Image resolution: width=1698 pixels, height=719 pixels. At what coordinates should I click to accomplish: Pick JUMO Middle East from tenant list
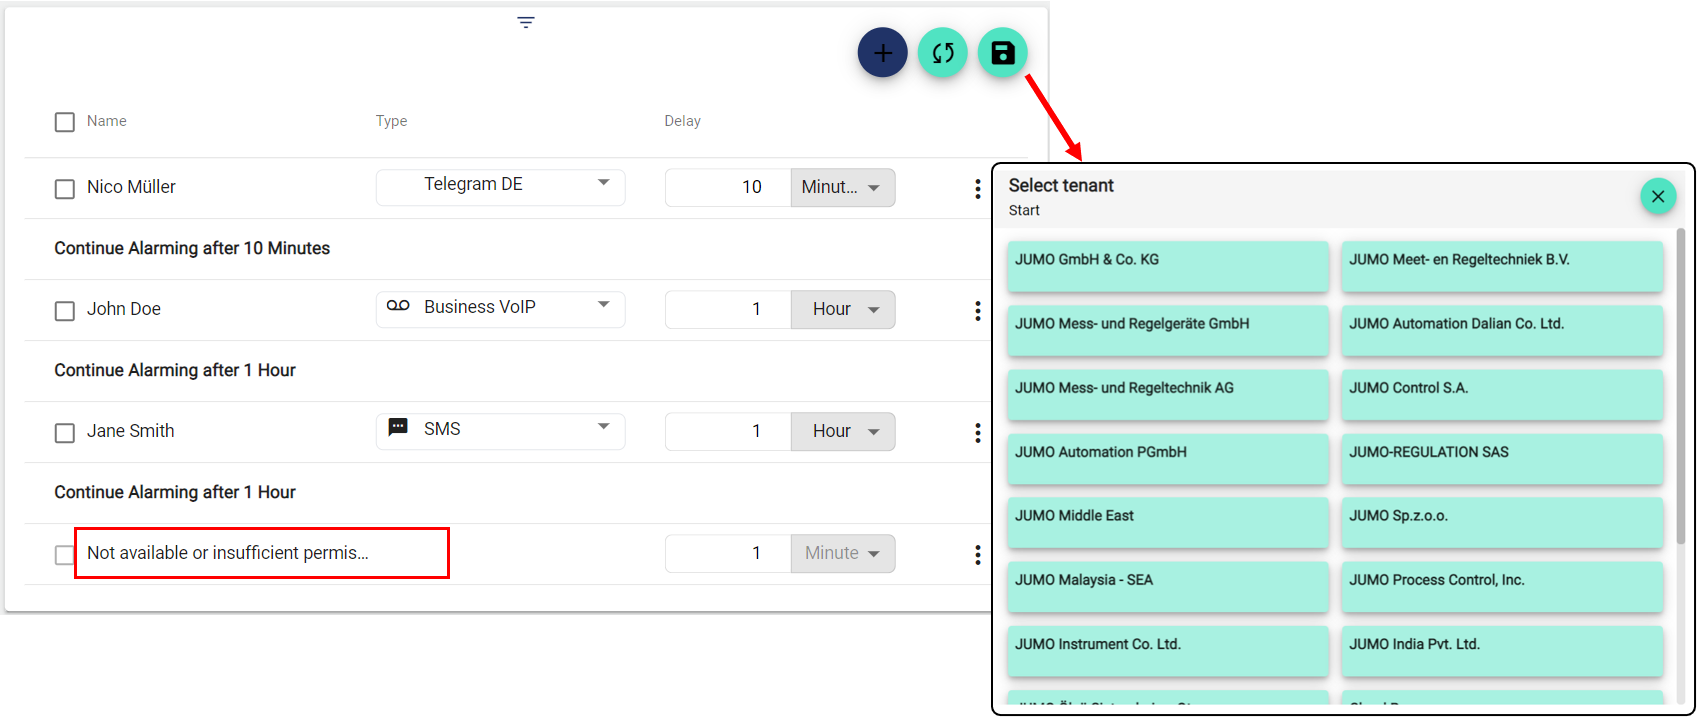click(x=1167, y=521)
